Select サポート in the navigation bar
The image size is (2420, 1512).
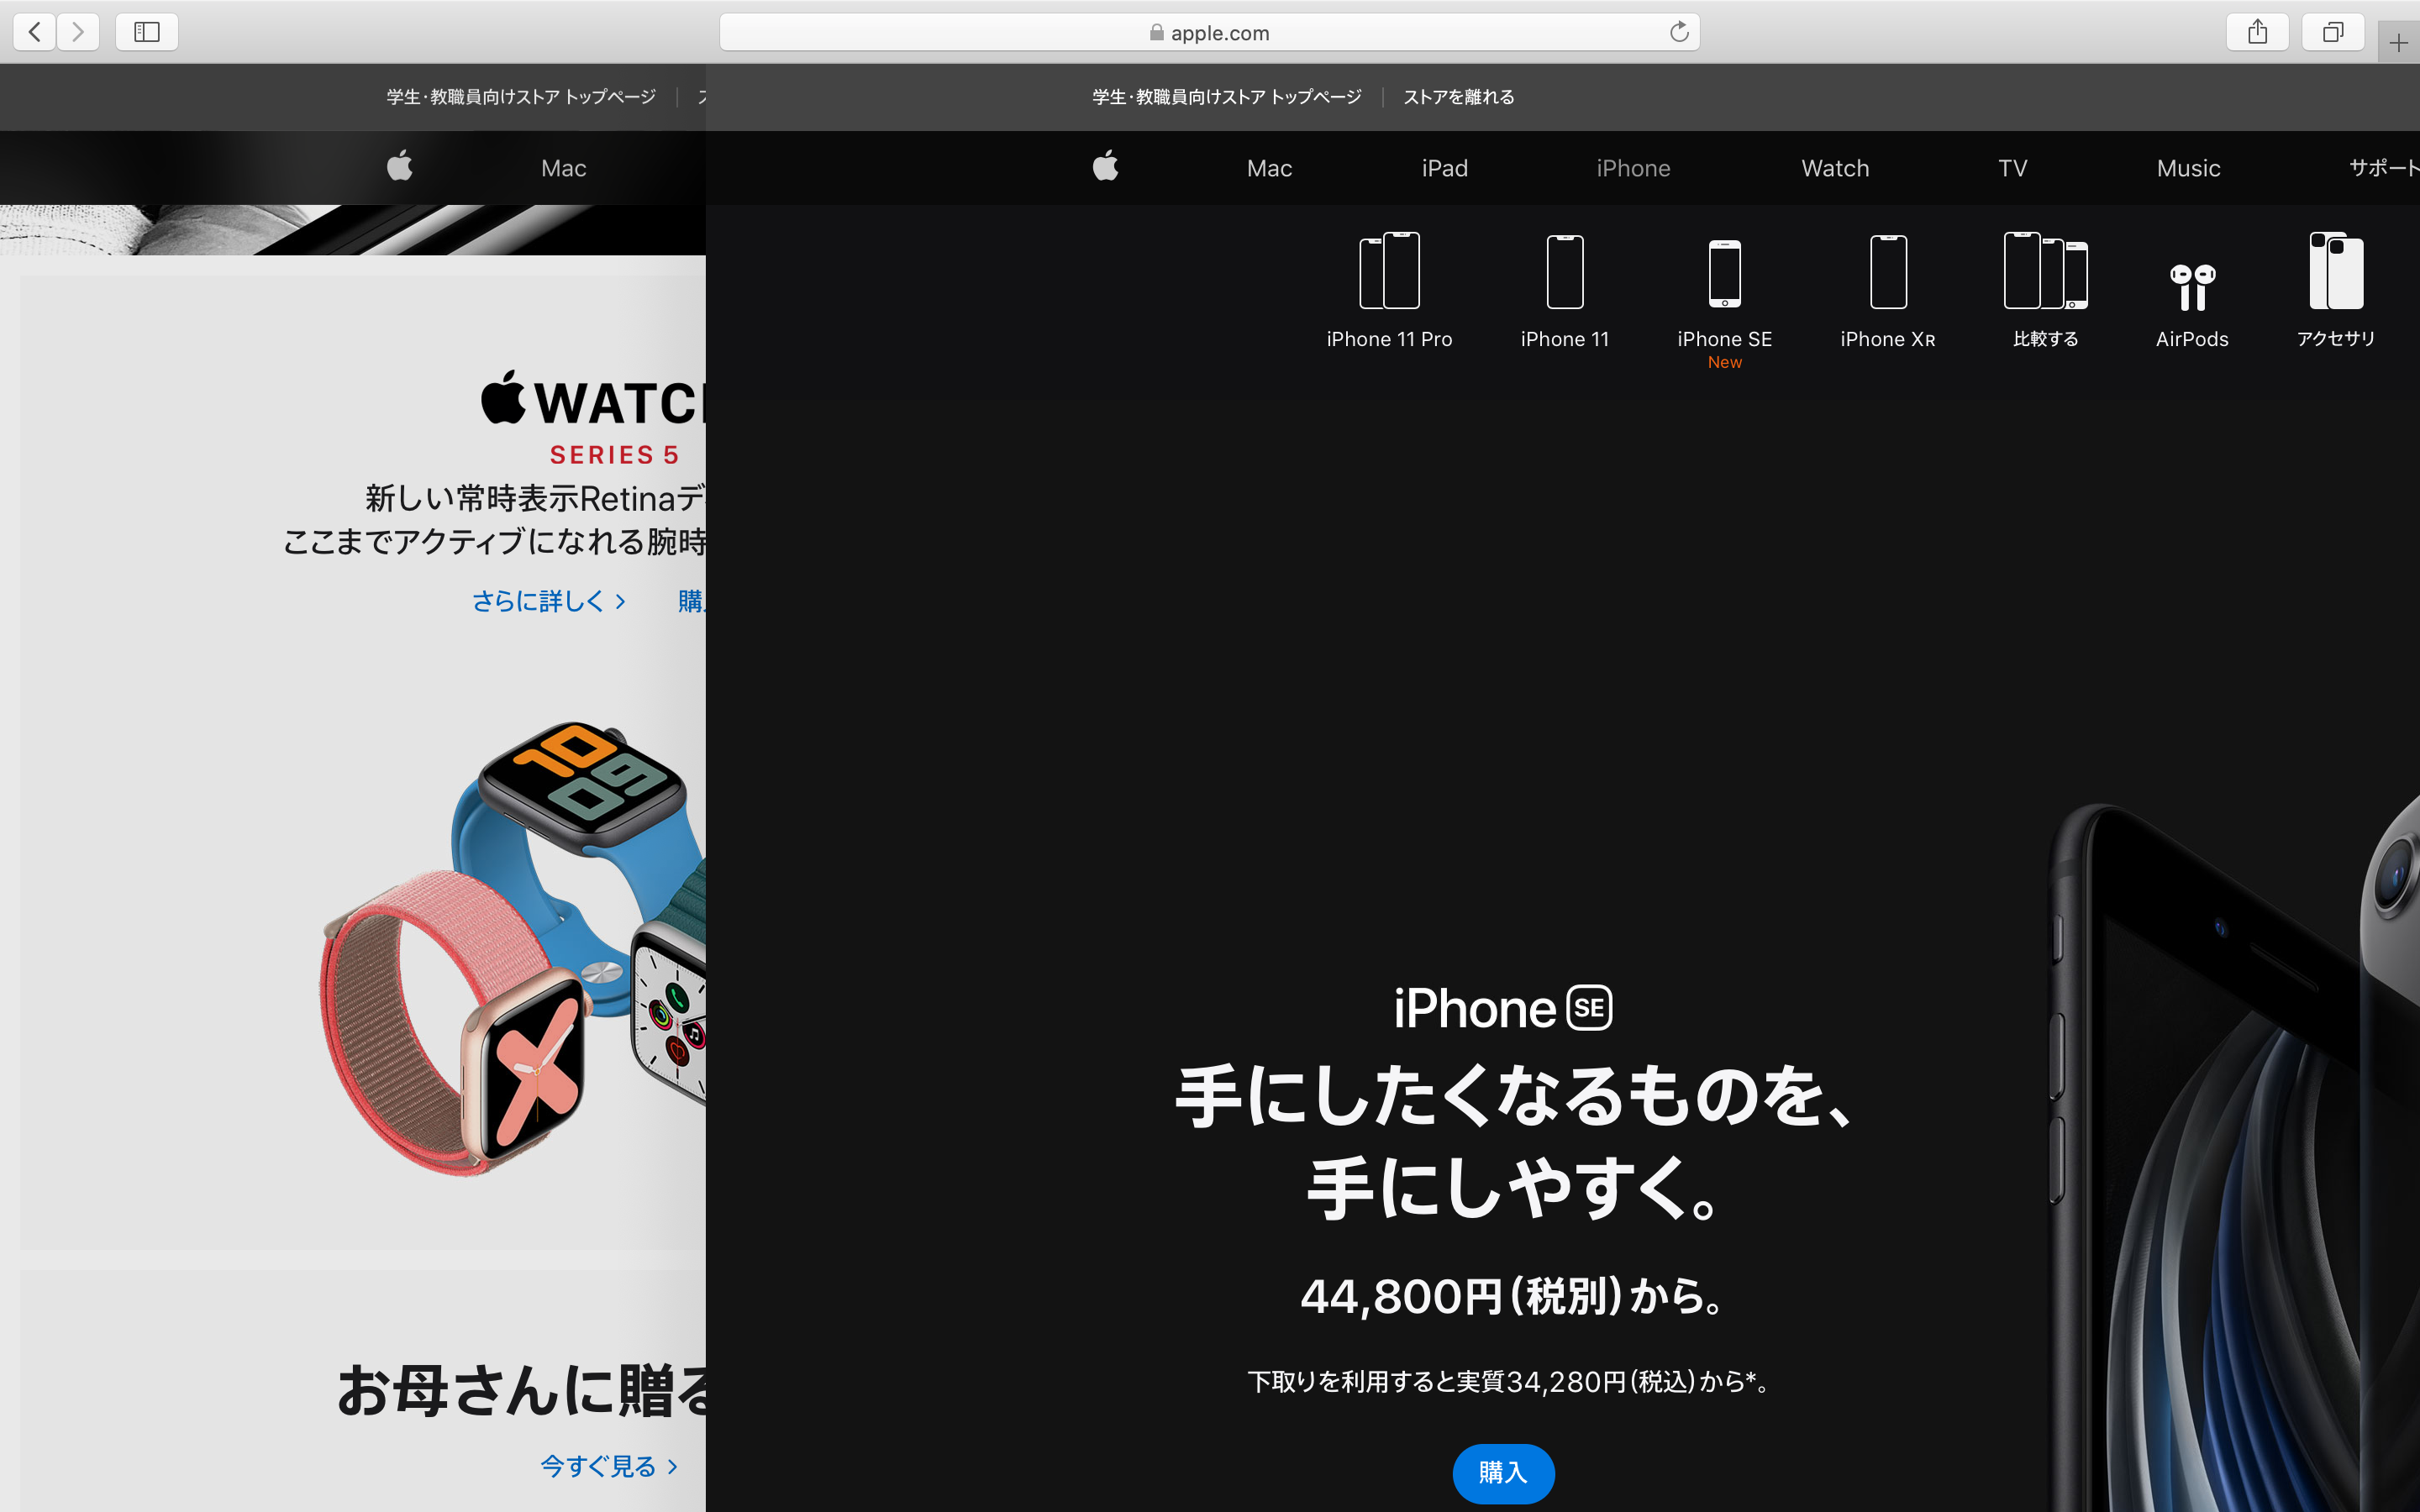click(2384, 168)
